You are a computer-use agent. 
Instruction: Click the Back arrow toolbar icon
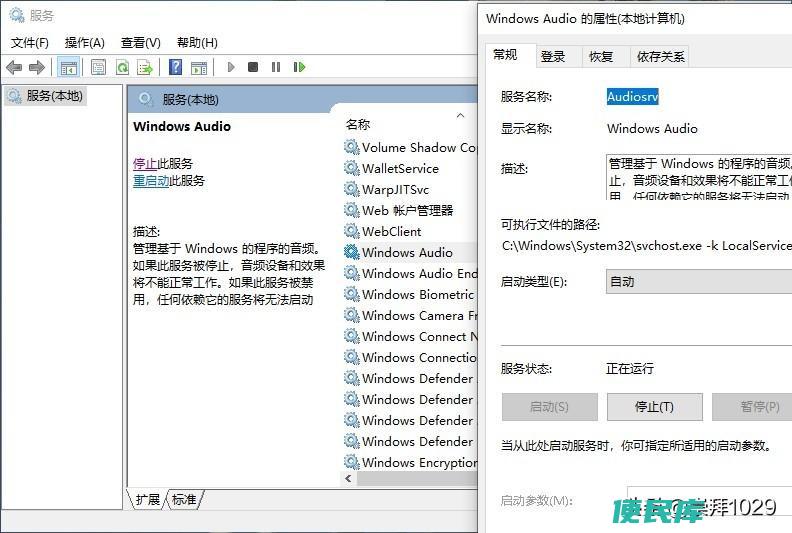coord(14,67)
